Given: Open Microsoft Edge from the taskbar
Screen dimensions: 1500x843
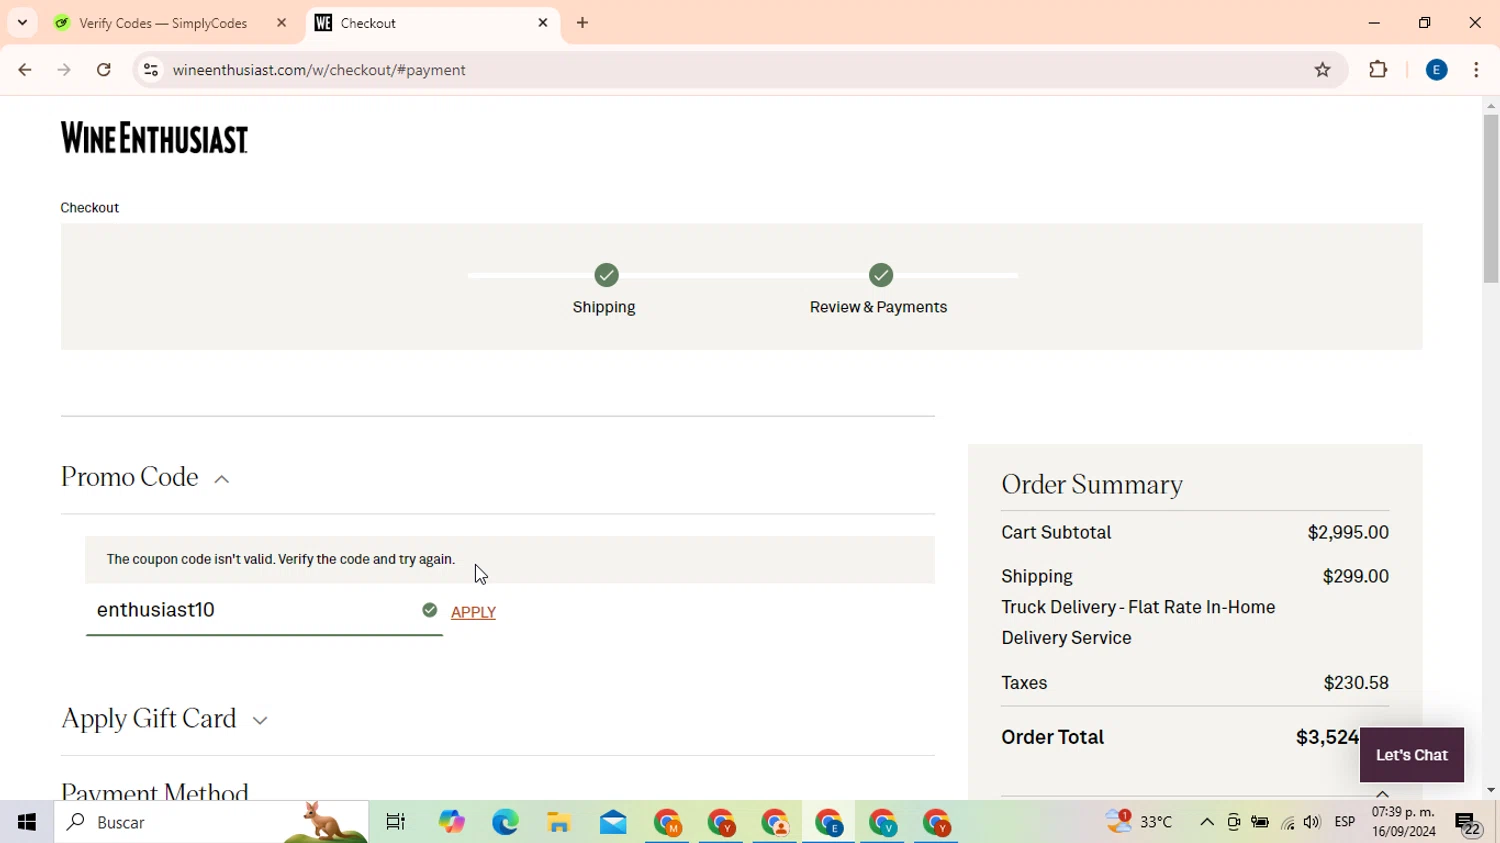Looking at the screenshot, I should (505, 822).
